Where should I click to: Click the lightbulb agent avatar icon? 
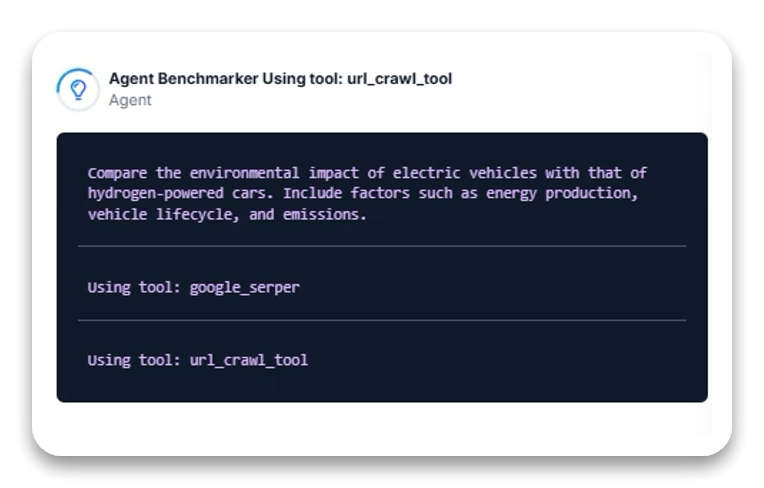pyautogui.click(x=78, y=90)
